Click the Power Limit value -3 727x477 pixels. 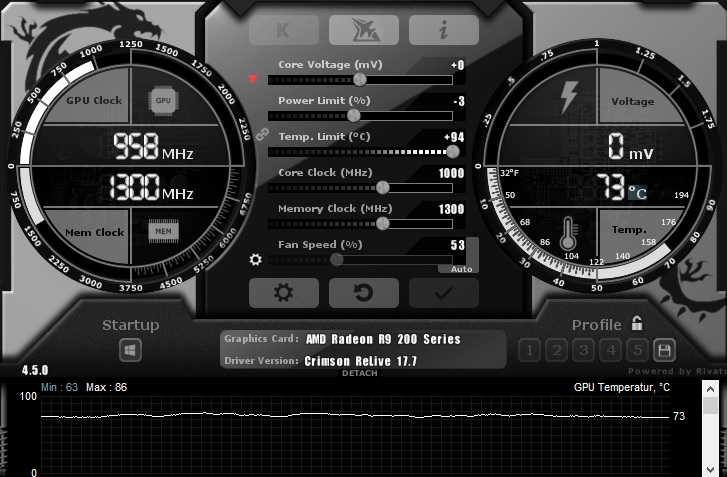point(459,101)
